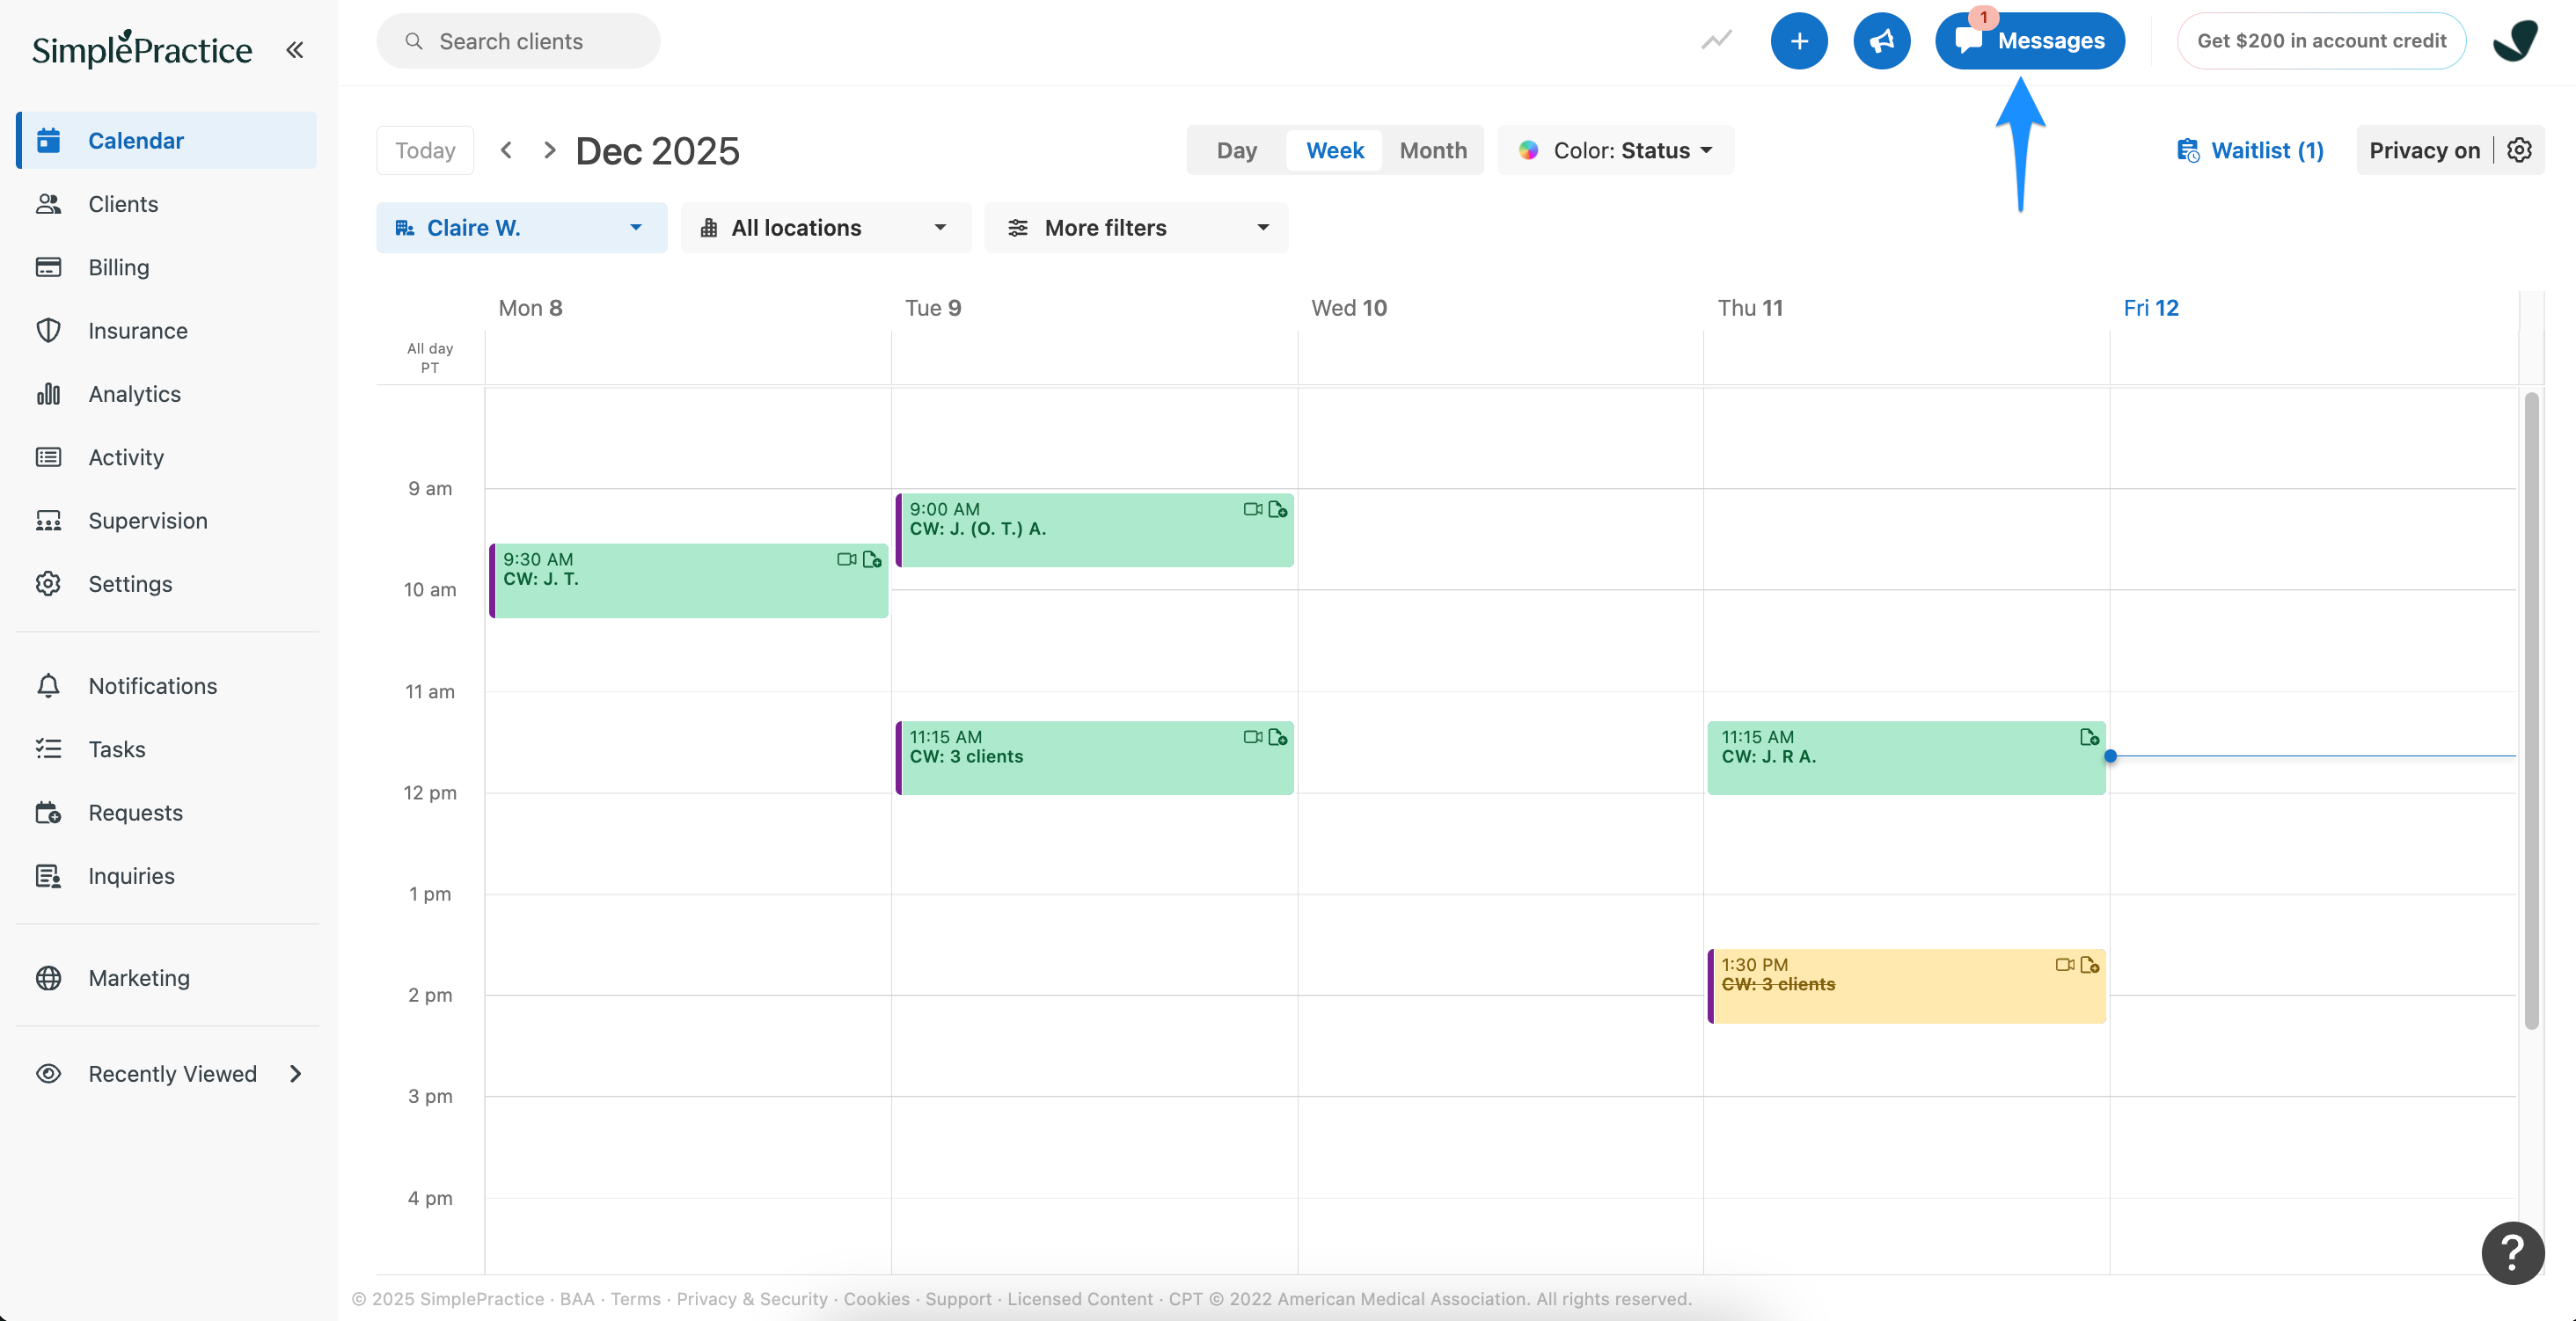This screenshot has width=2576, height=1321.
Task: Open Supervision in the sidebar
Action: click(167, 521)
